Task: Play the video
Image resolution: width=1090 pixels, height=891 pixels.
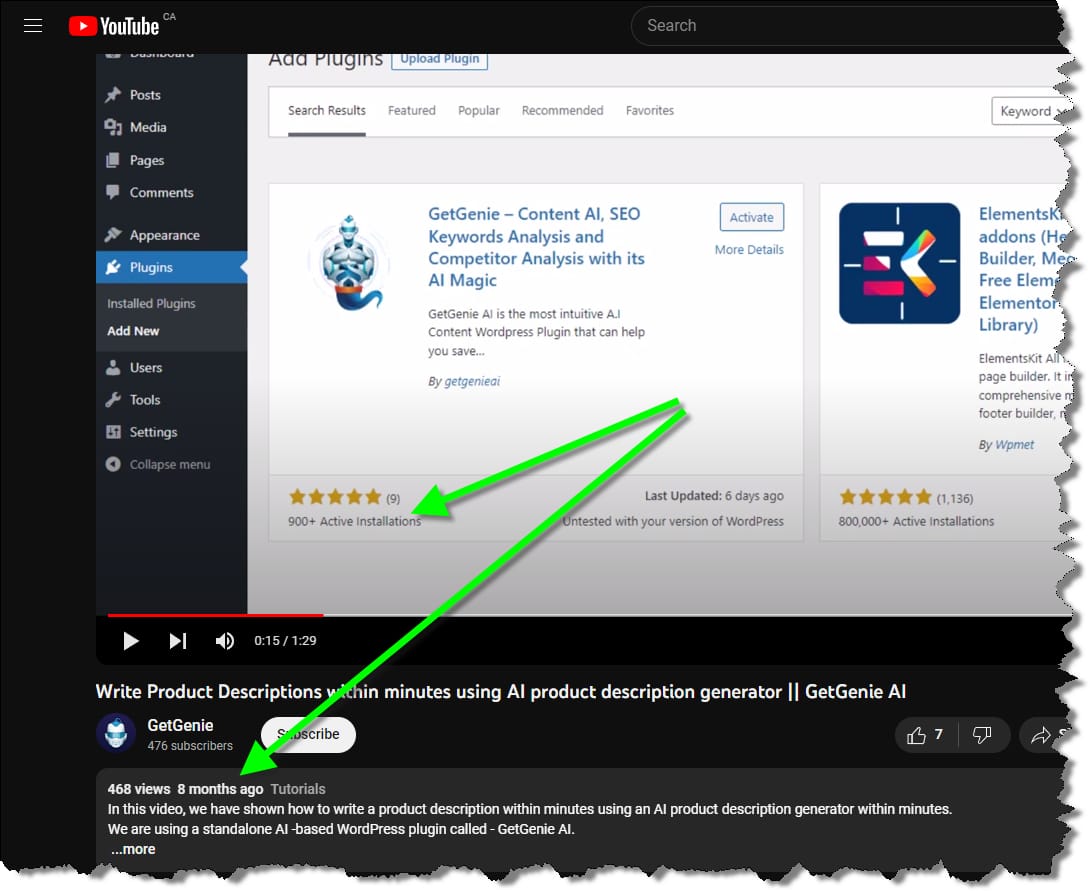Action: click(x=130, y=641)
